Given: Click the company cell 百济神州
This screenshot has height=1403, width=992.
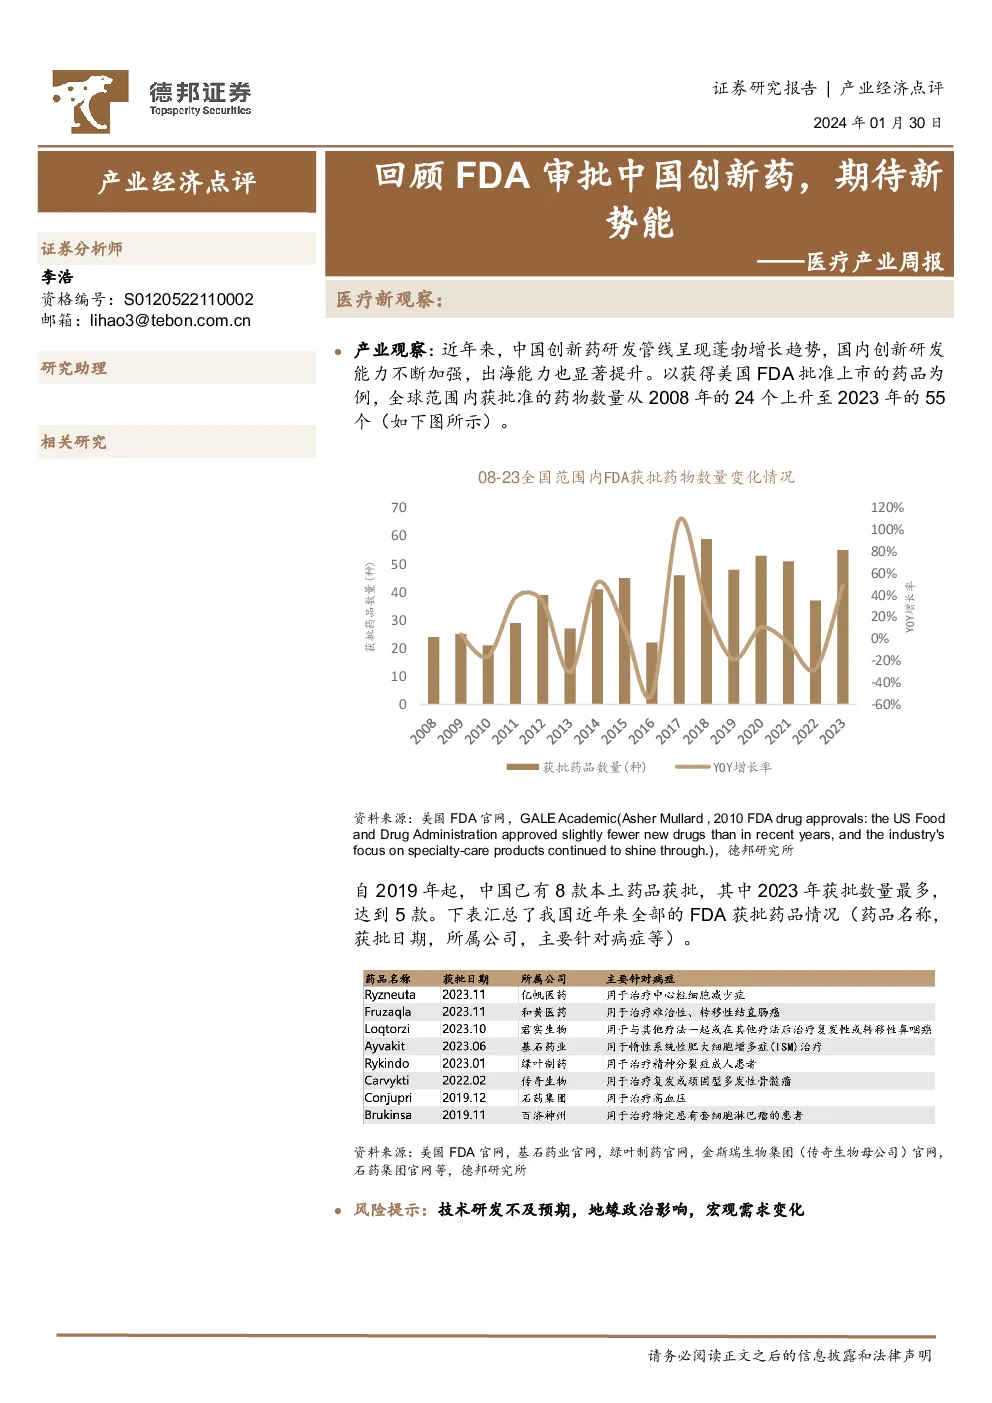Looking at the screenshot, I should click(x=544, y=1115).
